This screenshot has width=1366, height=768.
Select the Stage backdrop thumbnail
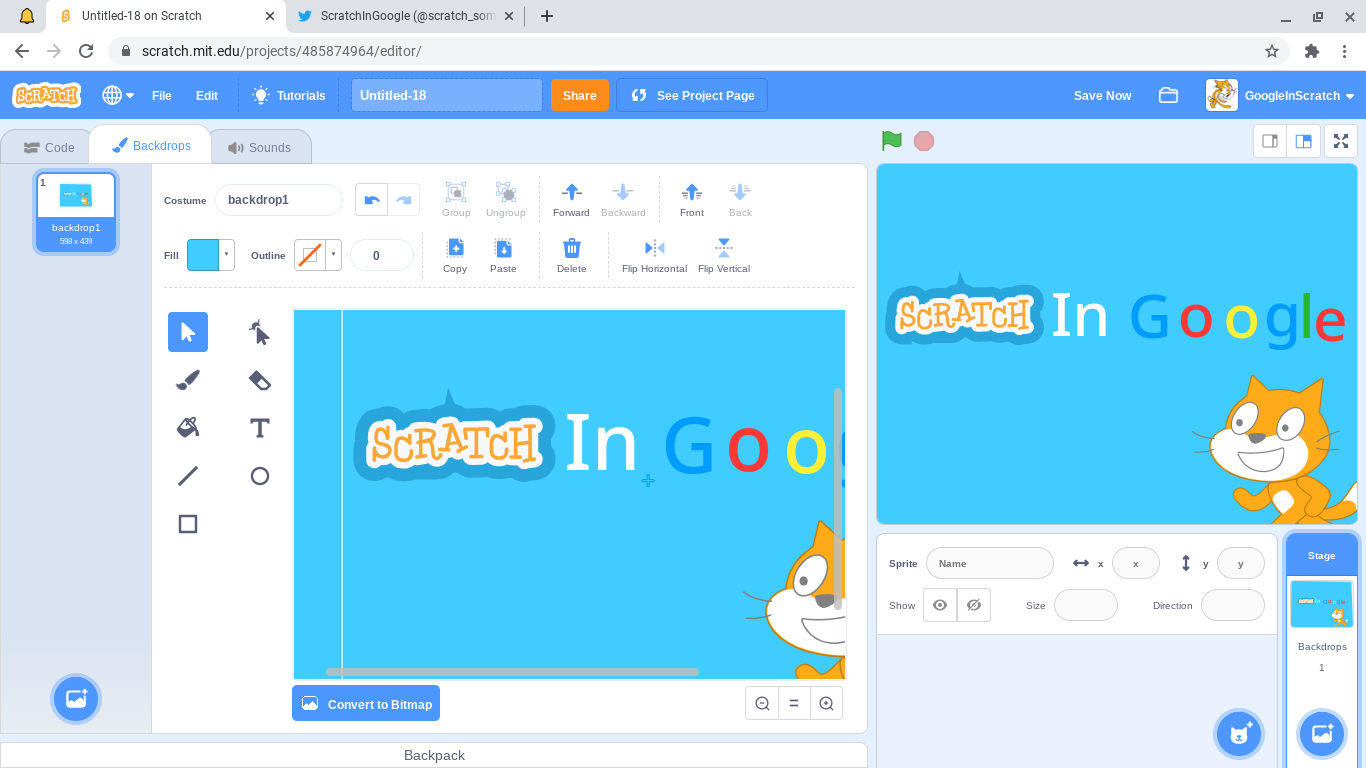(x=1321, y=604)
